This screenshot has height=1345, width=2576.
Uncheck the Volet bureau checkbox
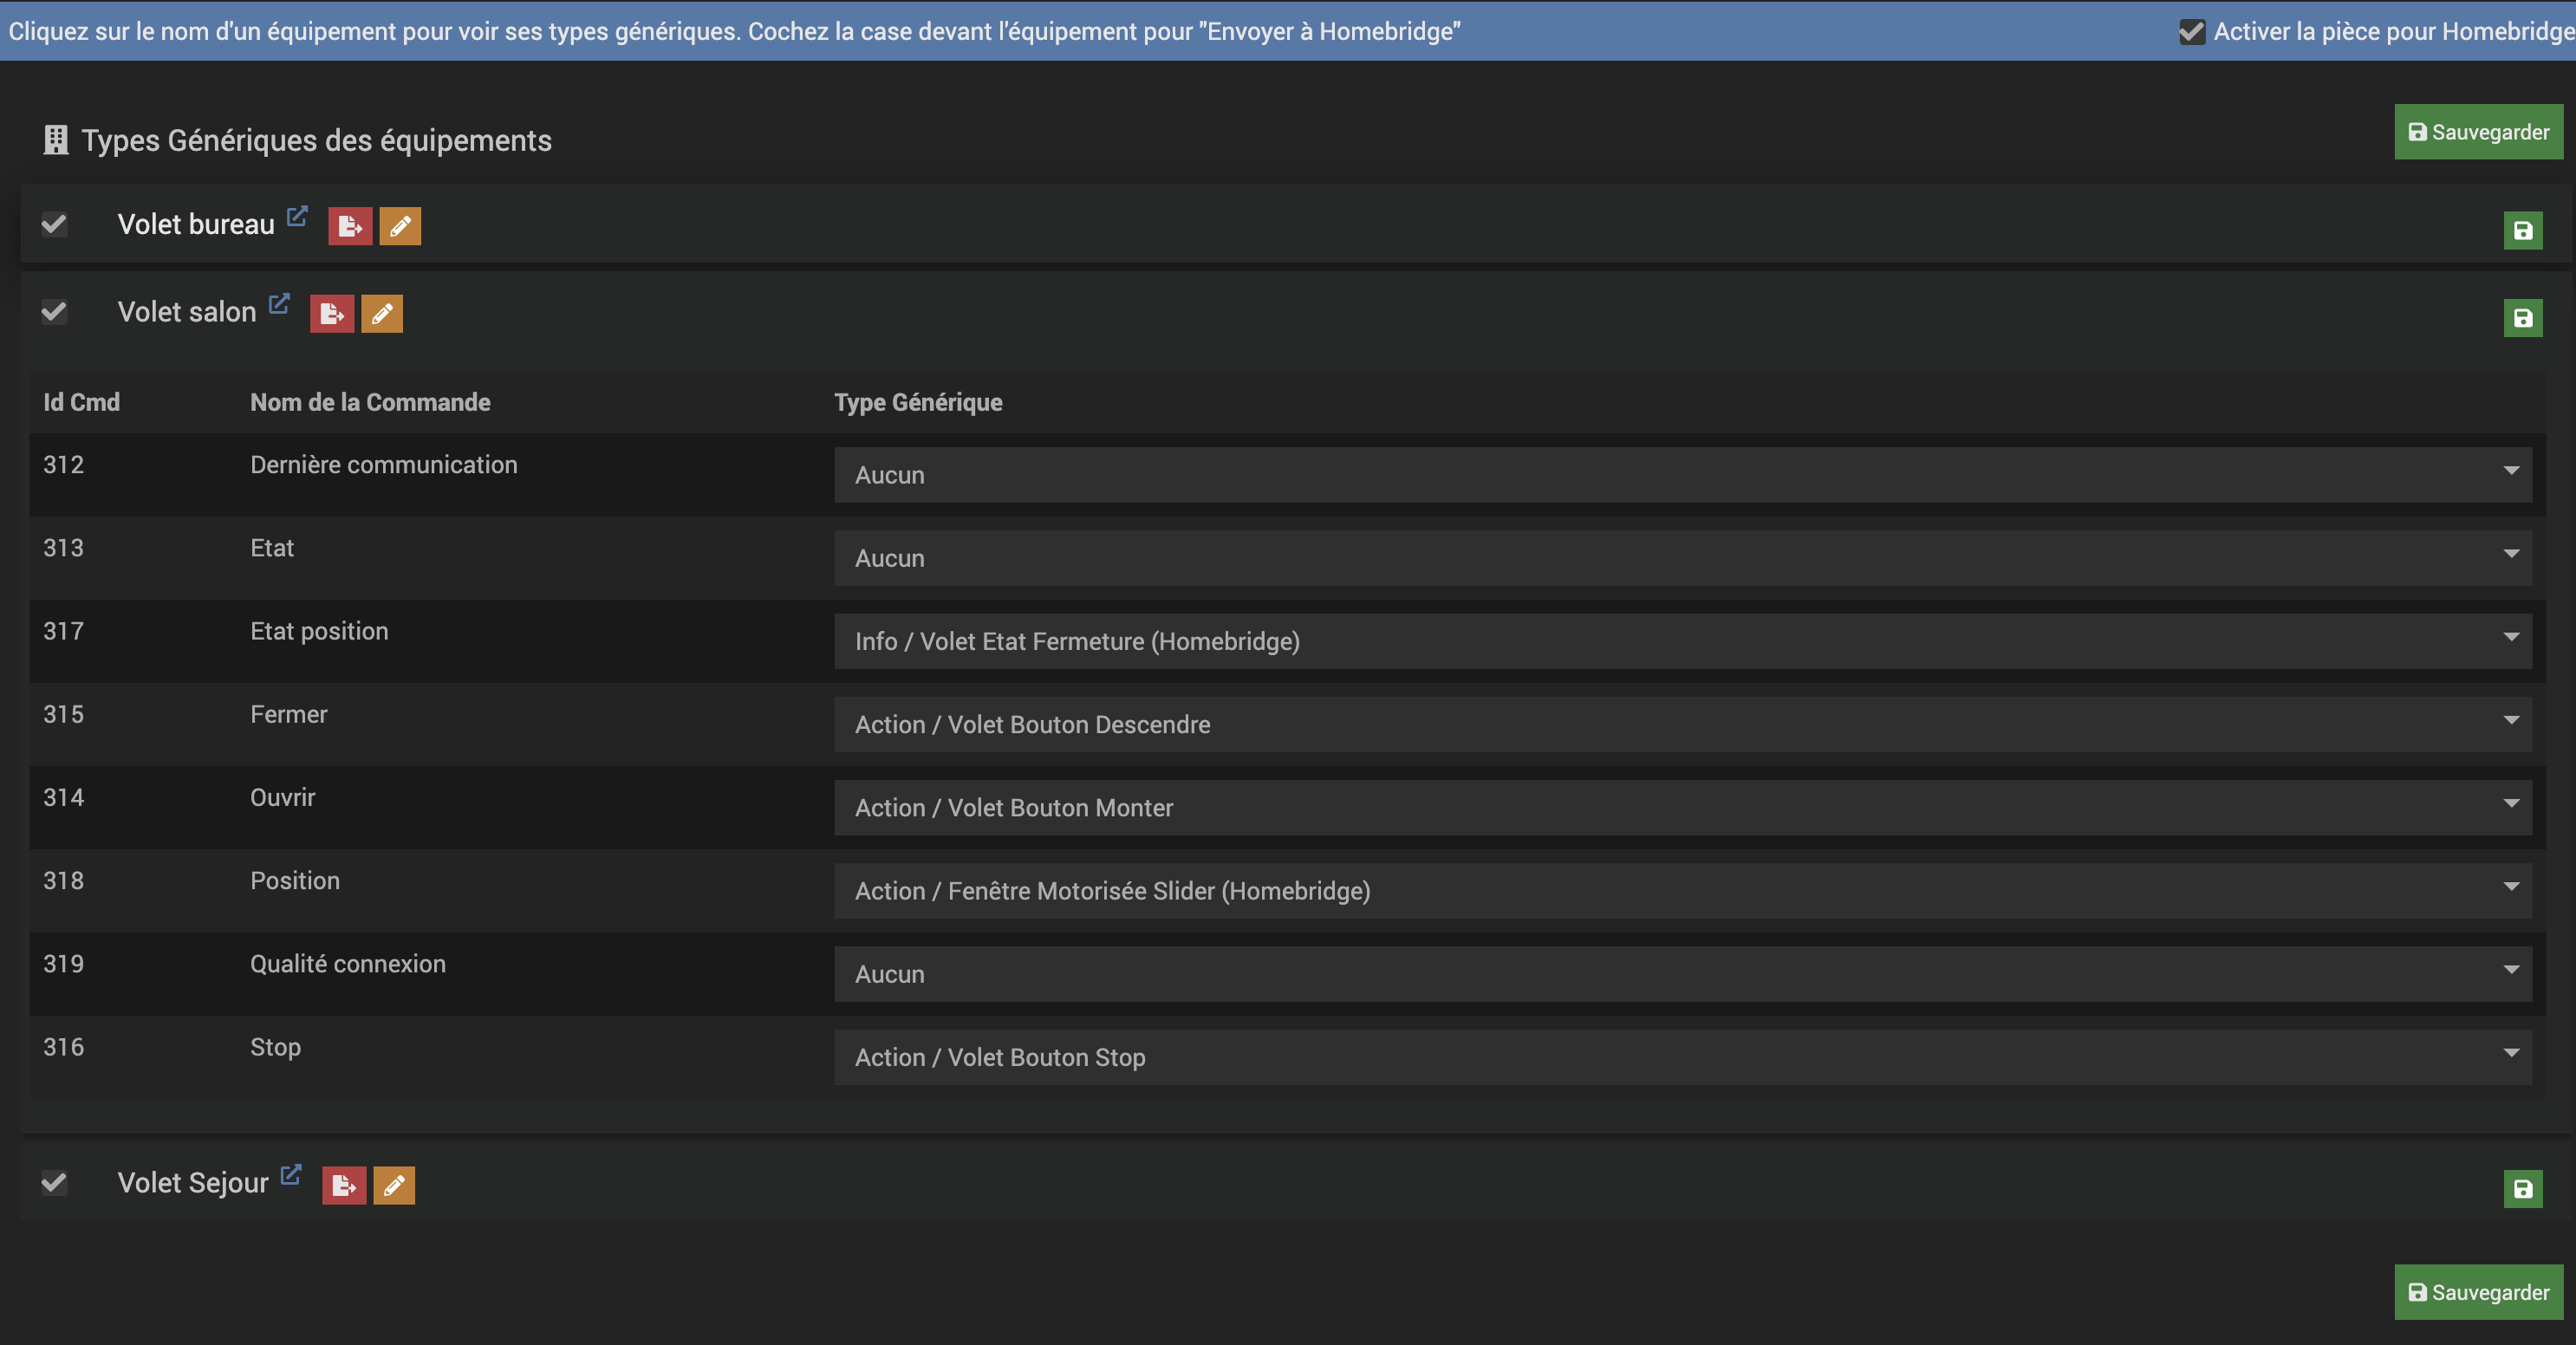click(x=54, y=224)
